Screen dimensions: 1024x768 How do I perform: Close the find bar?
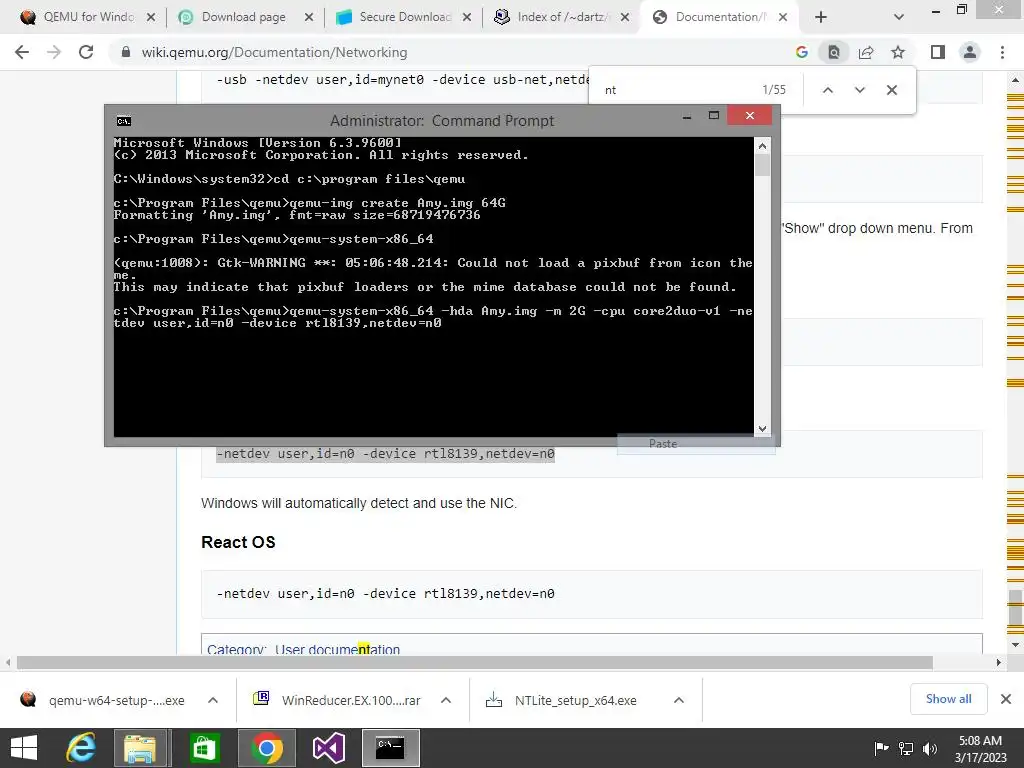click(x=891, y=90)
